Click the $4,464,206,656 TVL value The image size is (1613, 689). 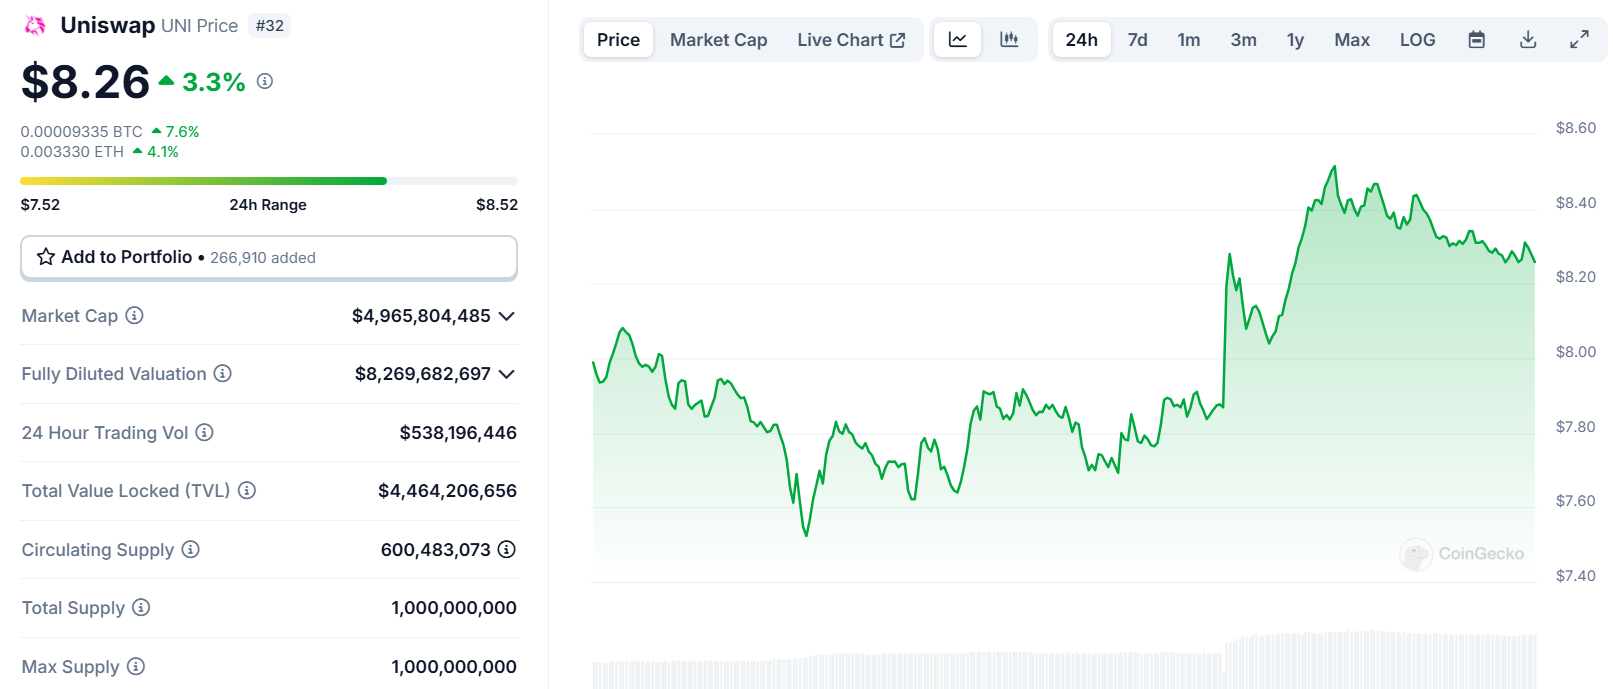pos(447,491)
